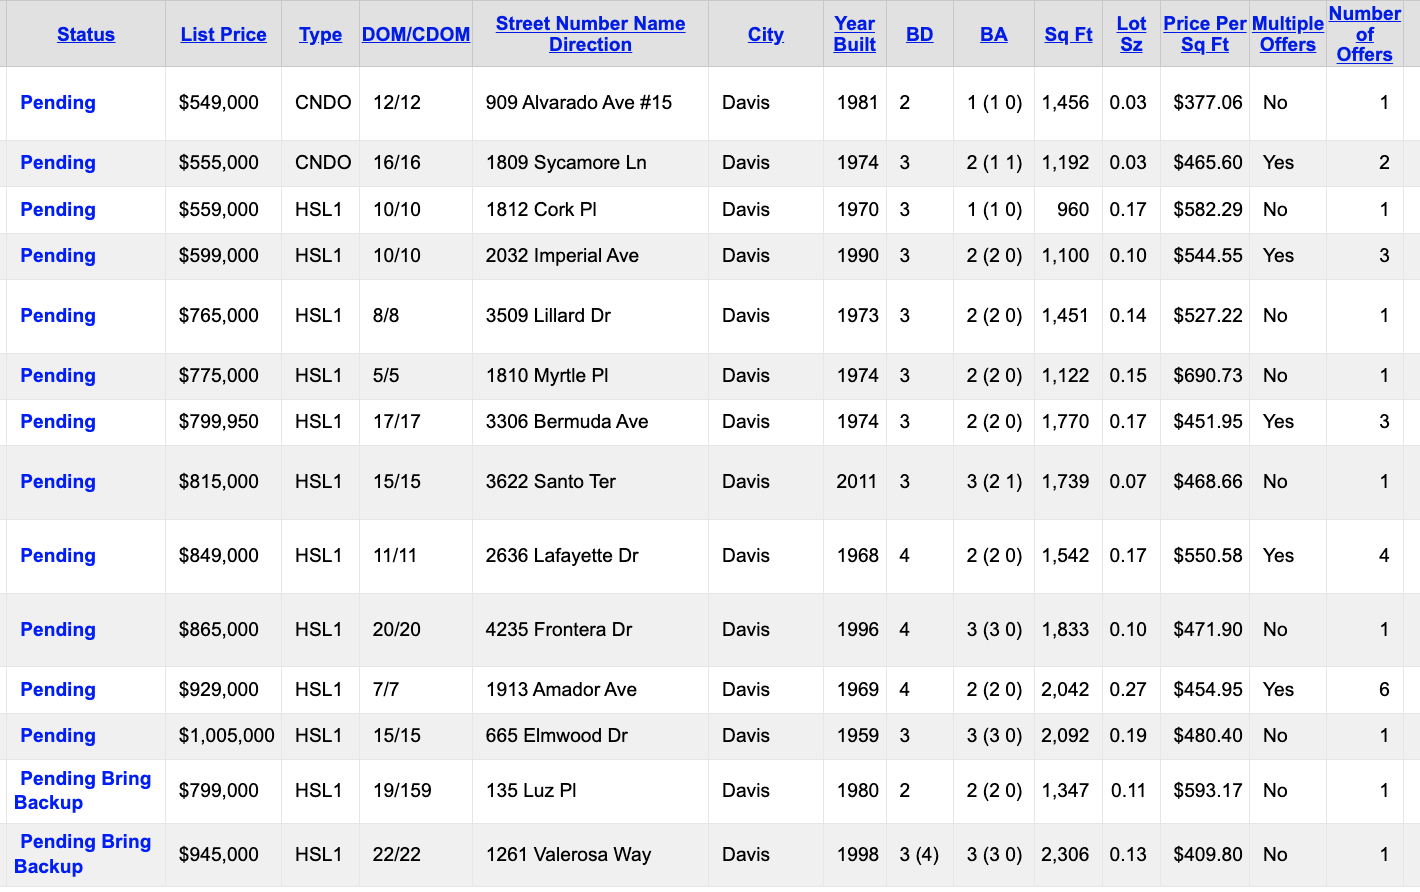Click the BA column header
Viewport: 1420px width, 892px height.
[993, 34]
